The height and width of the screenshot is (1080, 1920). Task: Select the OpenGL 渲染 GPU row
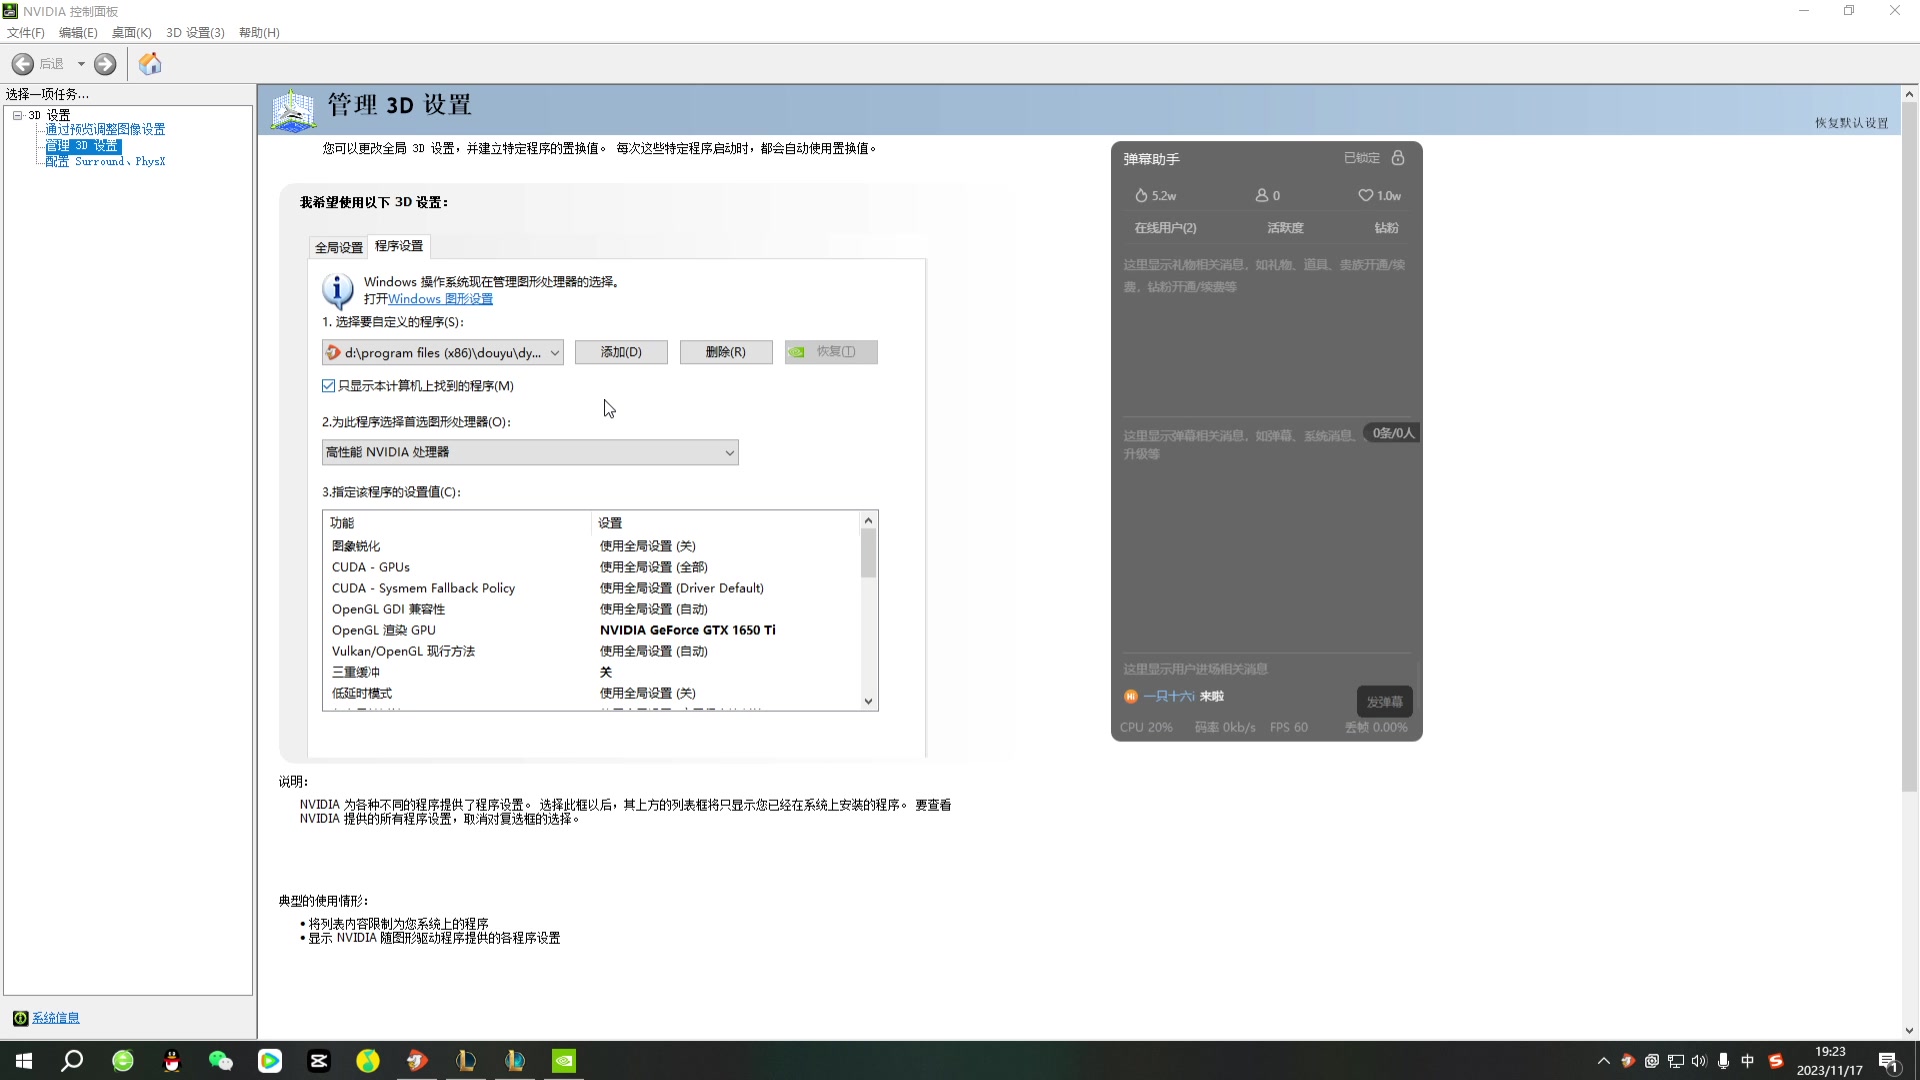(x=590, y=630)
